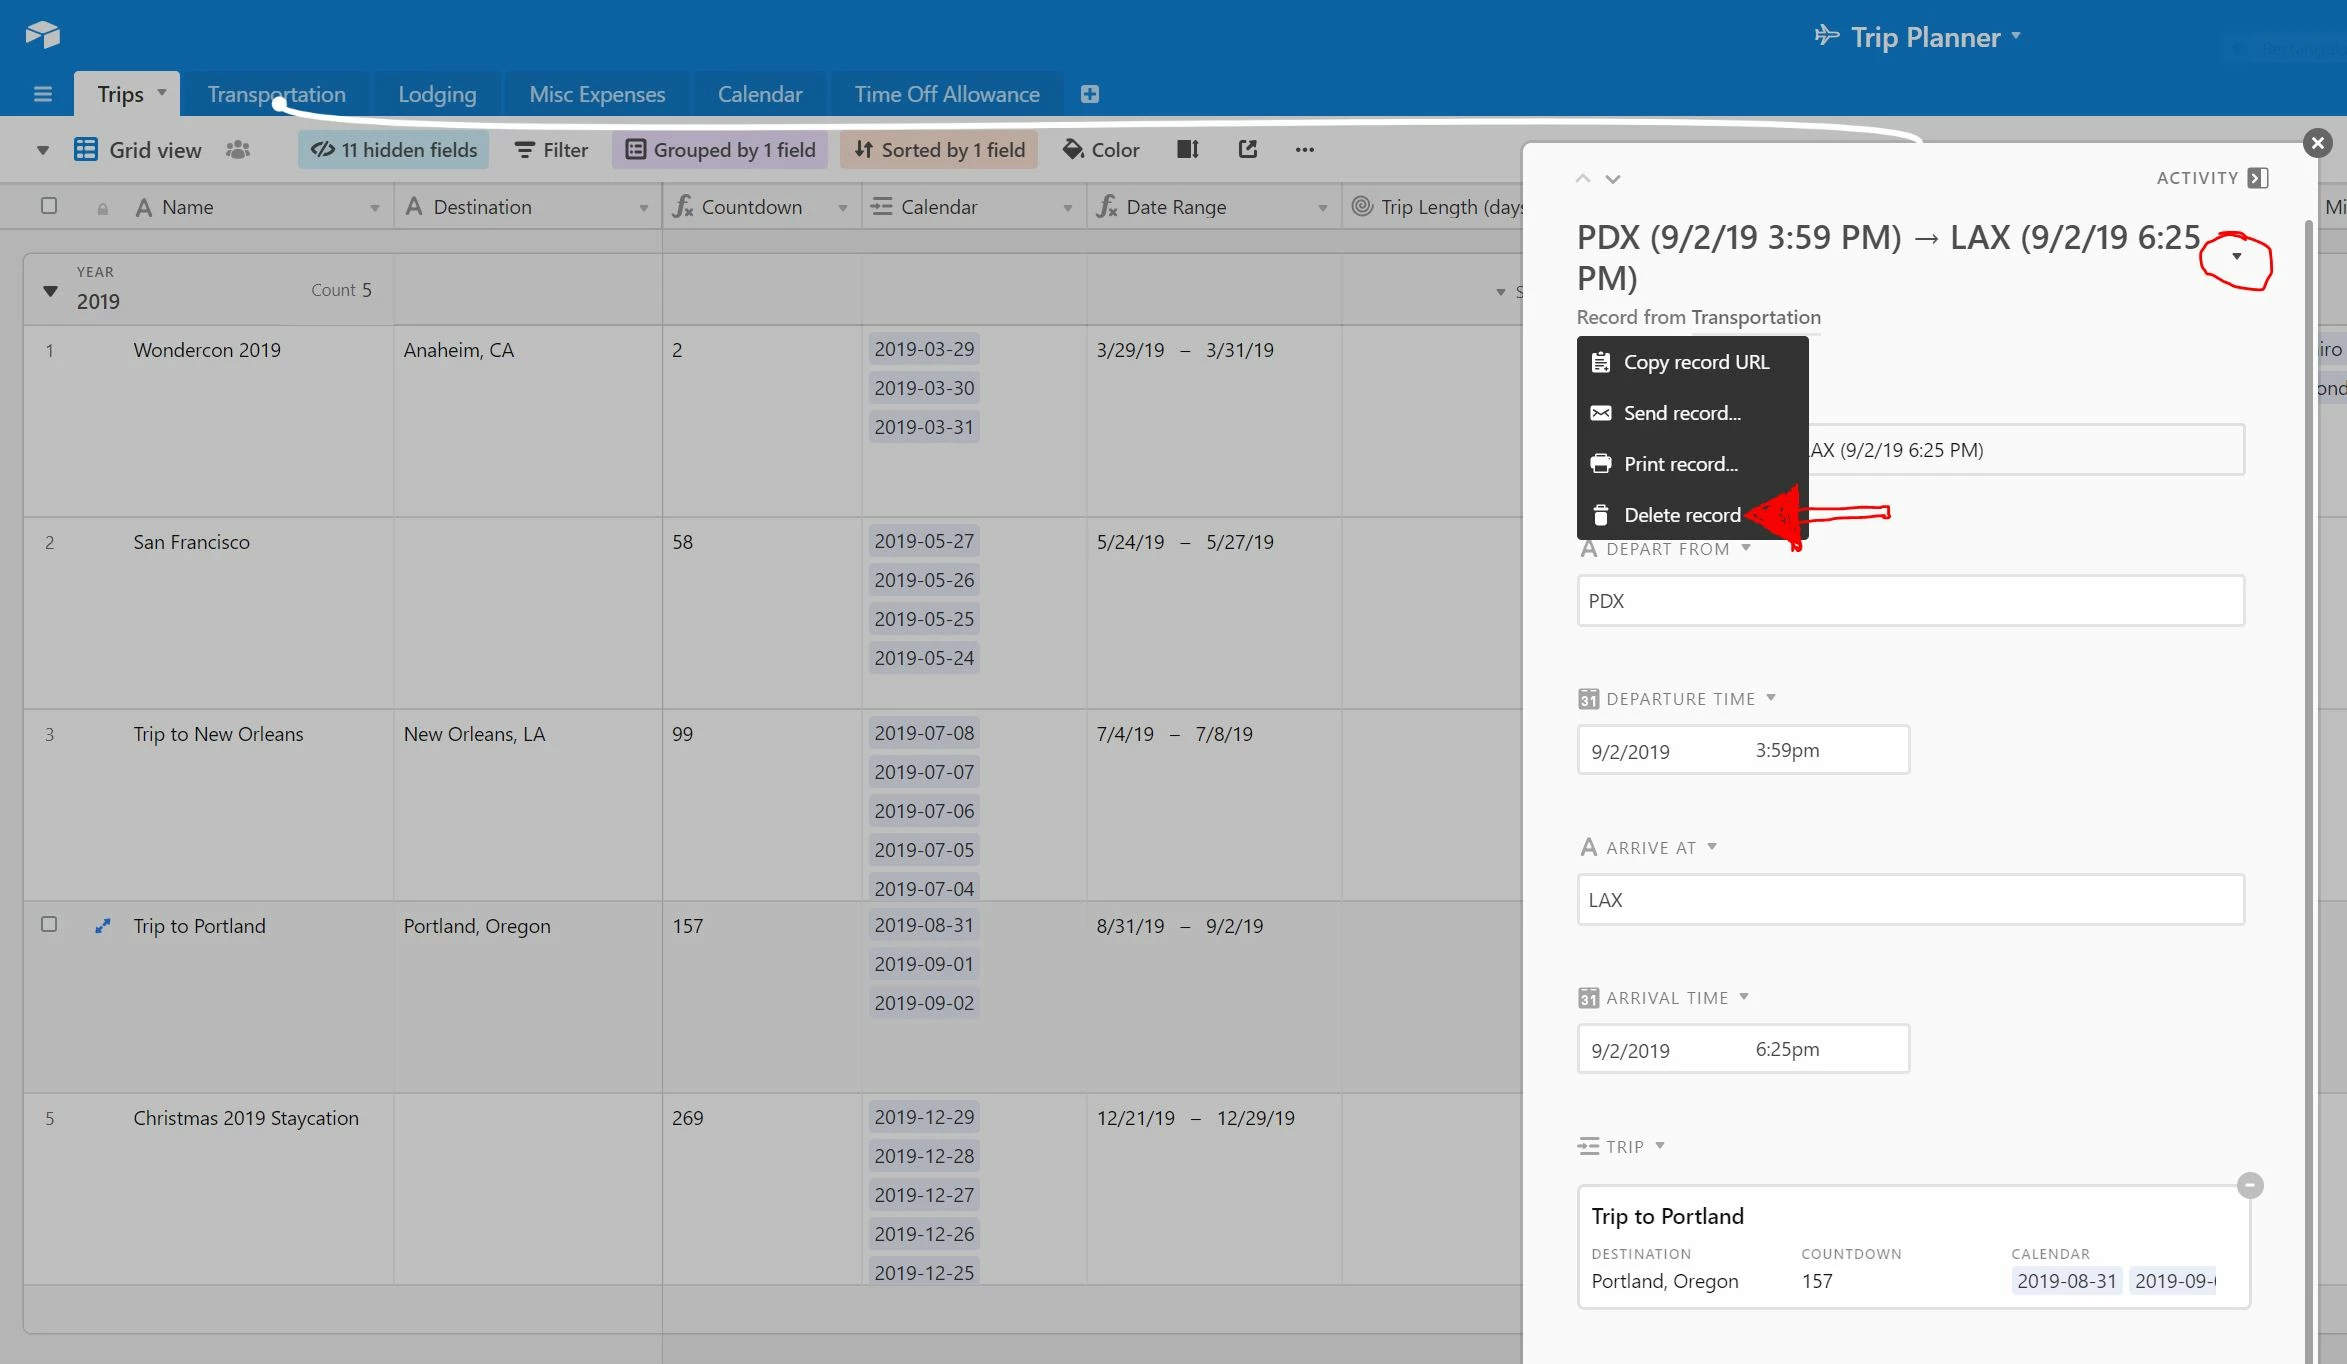Click the Filter button
This screenshot has height=1364, width=2347.
(x=551, y=150)
